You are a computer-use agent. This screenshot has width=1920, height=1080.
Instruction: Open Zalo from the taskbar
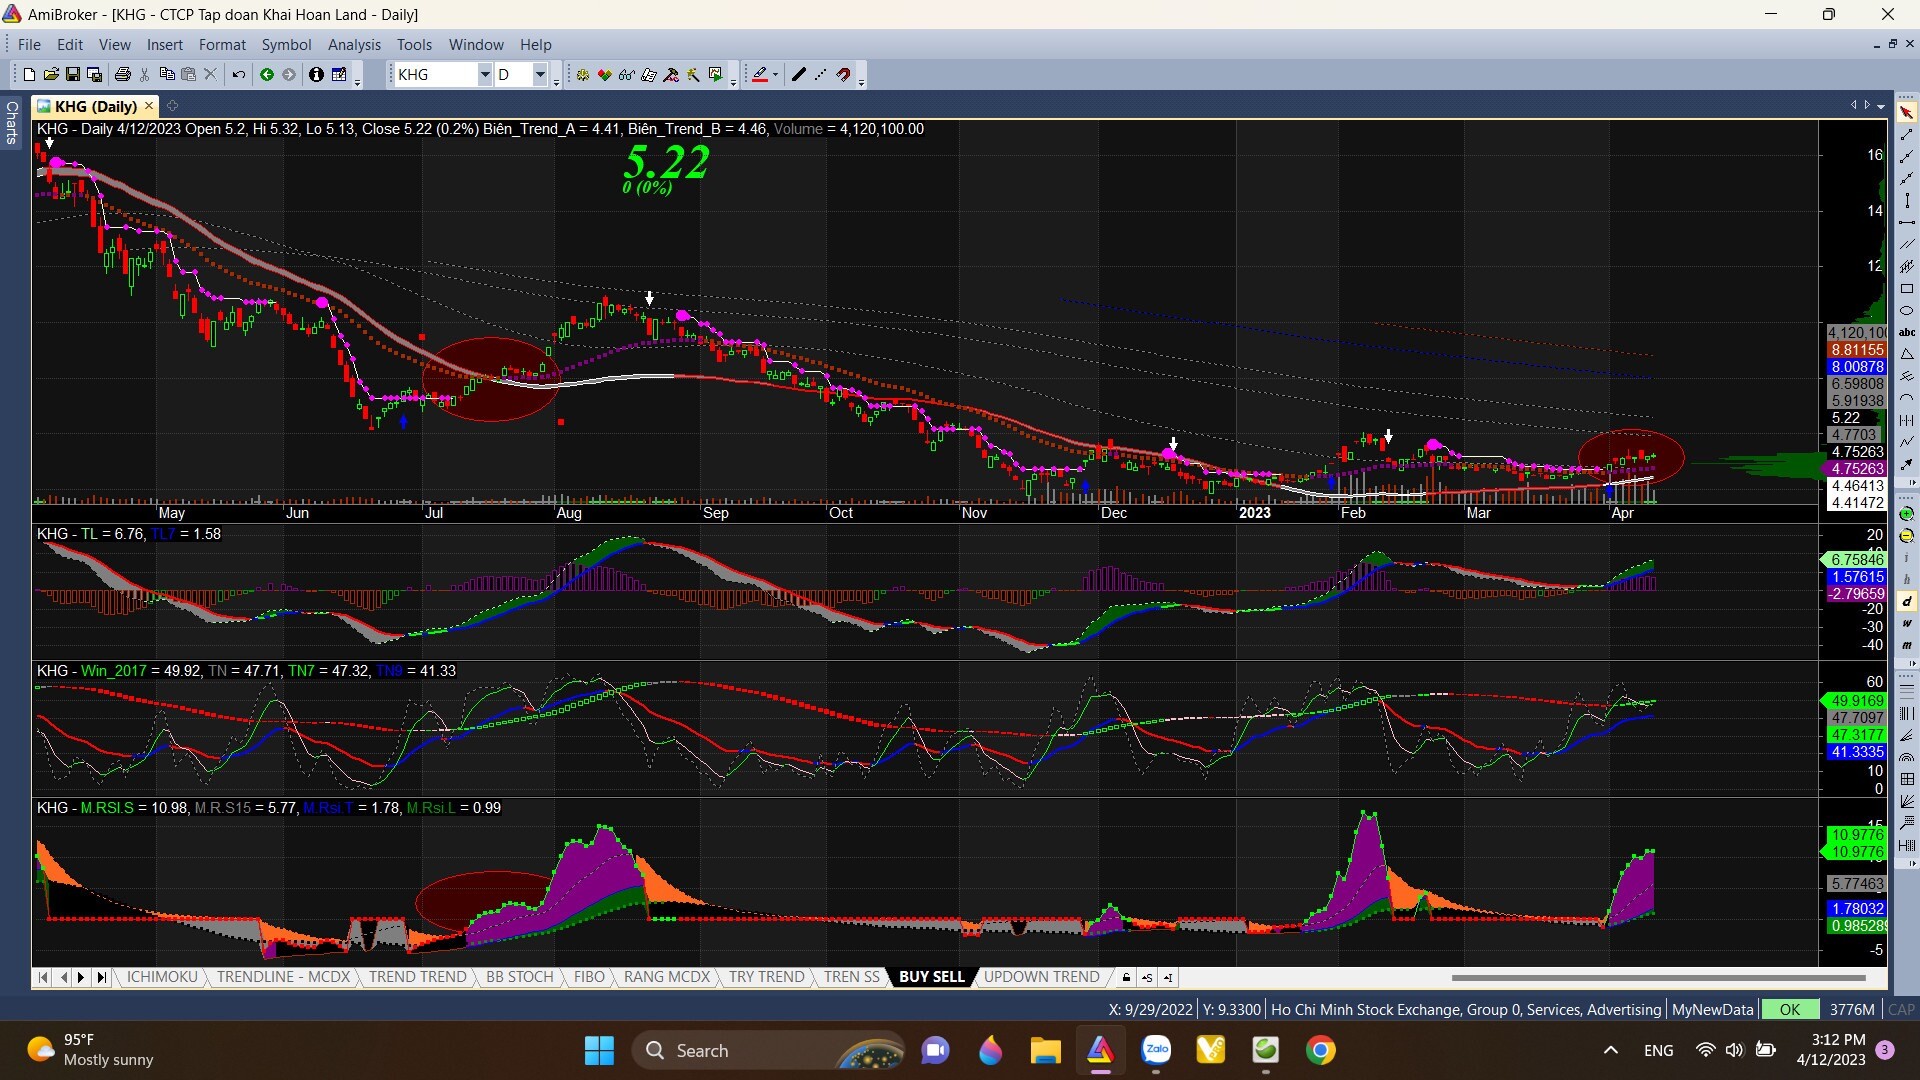click(x=1157, y=1050)
